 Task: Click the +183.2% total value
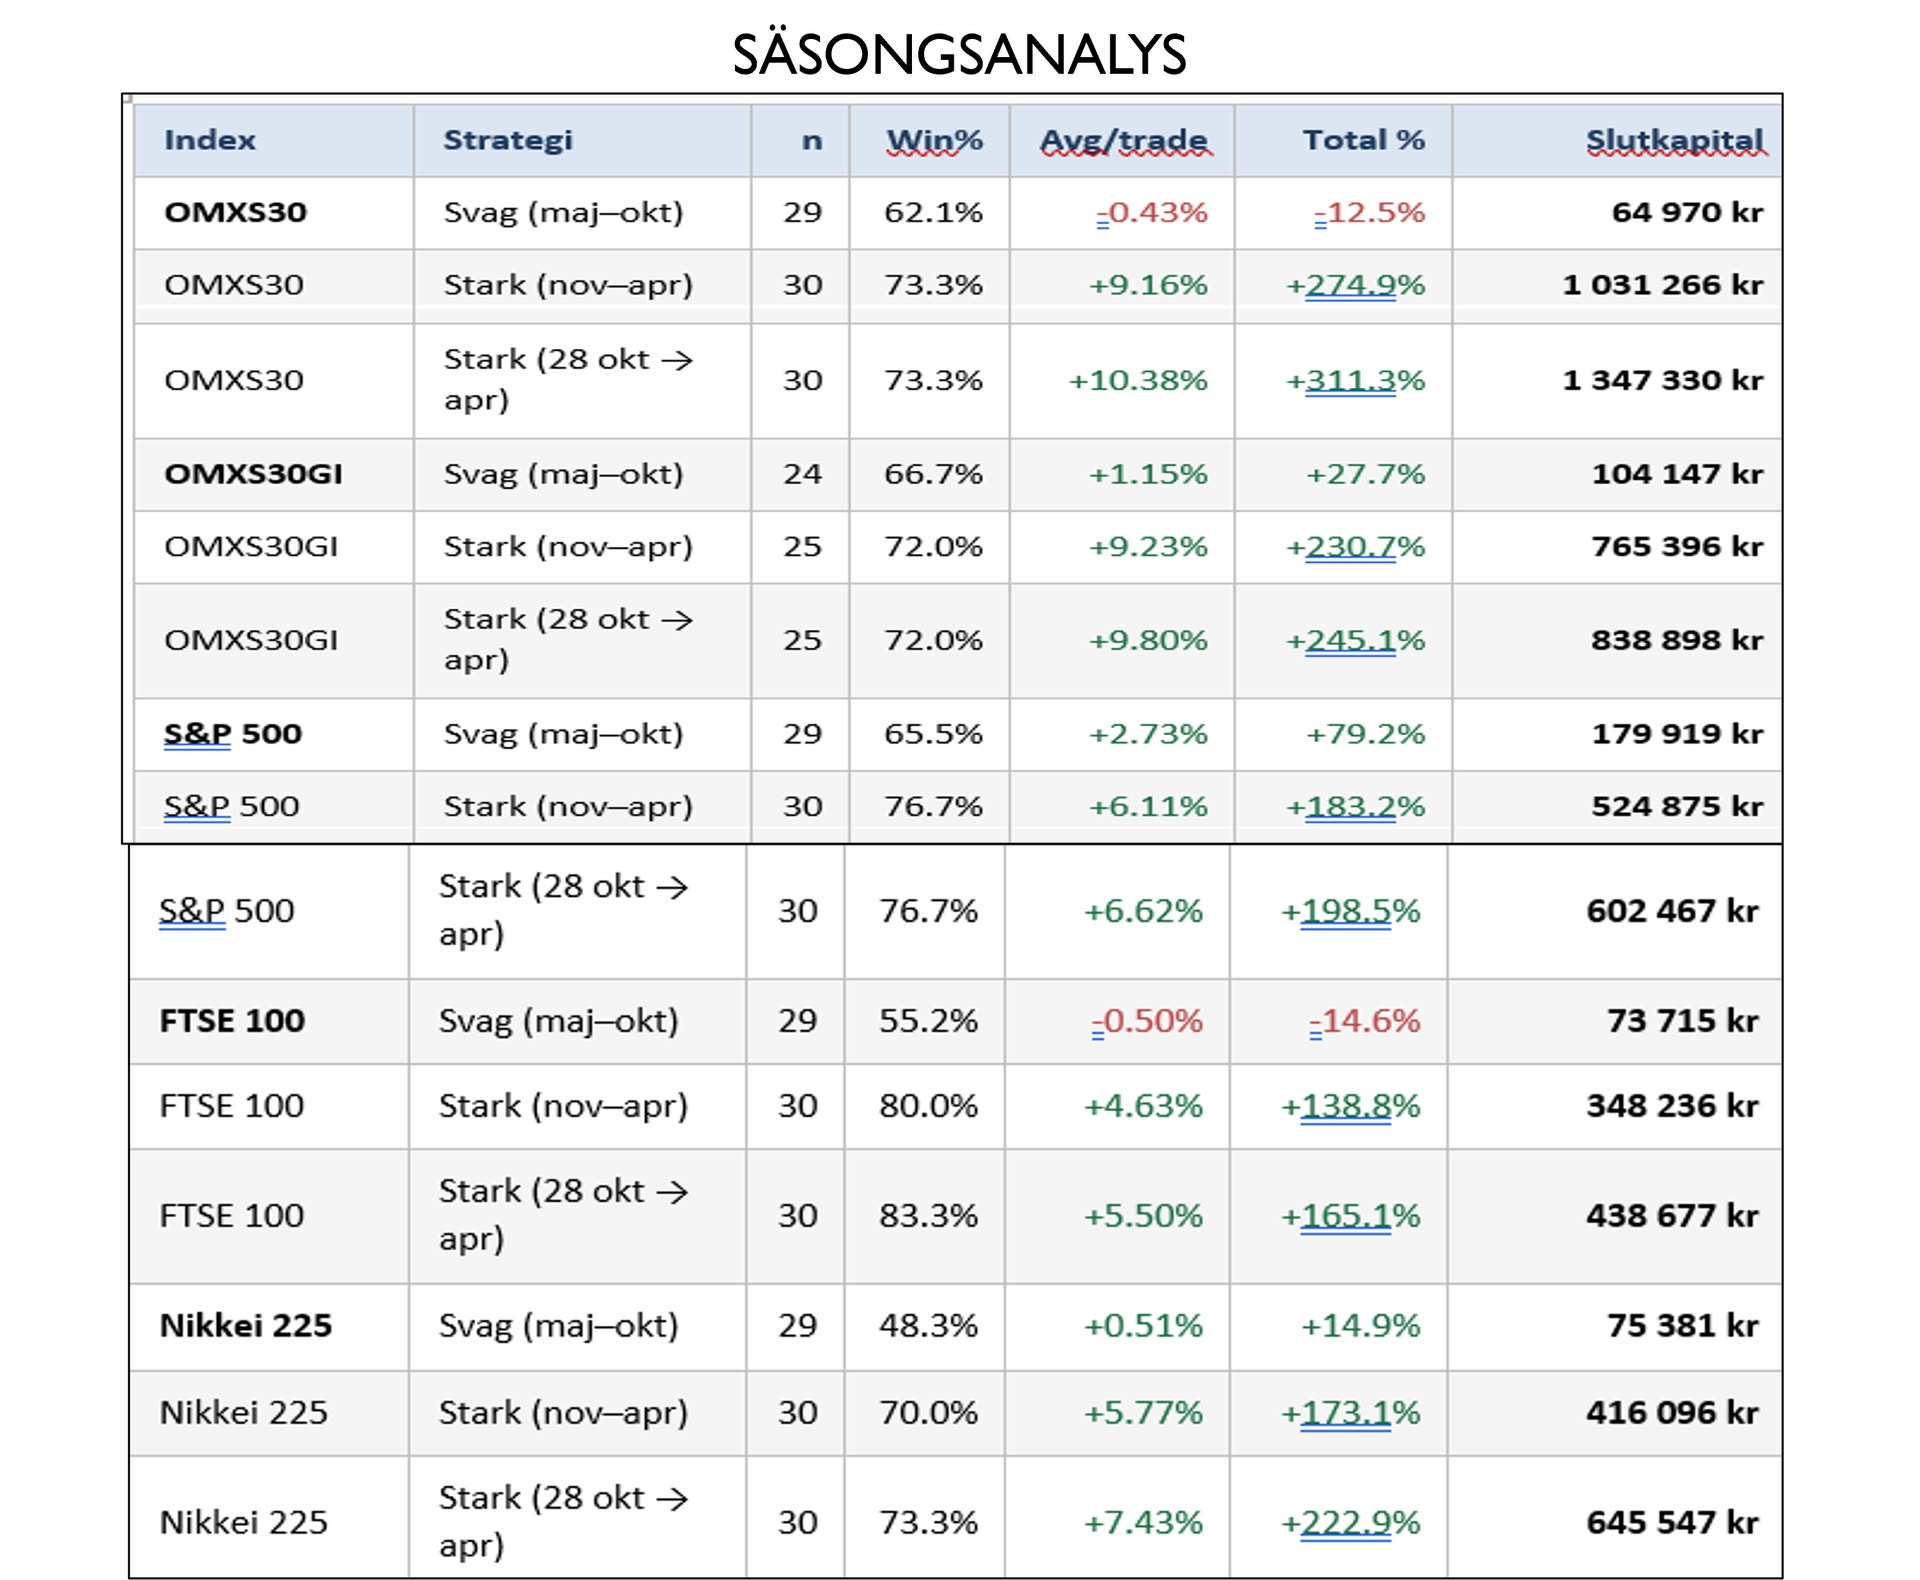click(1355, 806)
